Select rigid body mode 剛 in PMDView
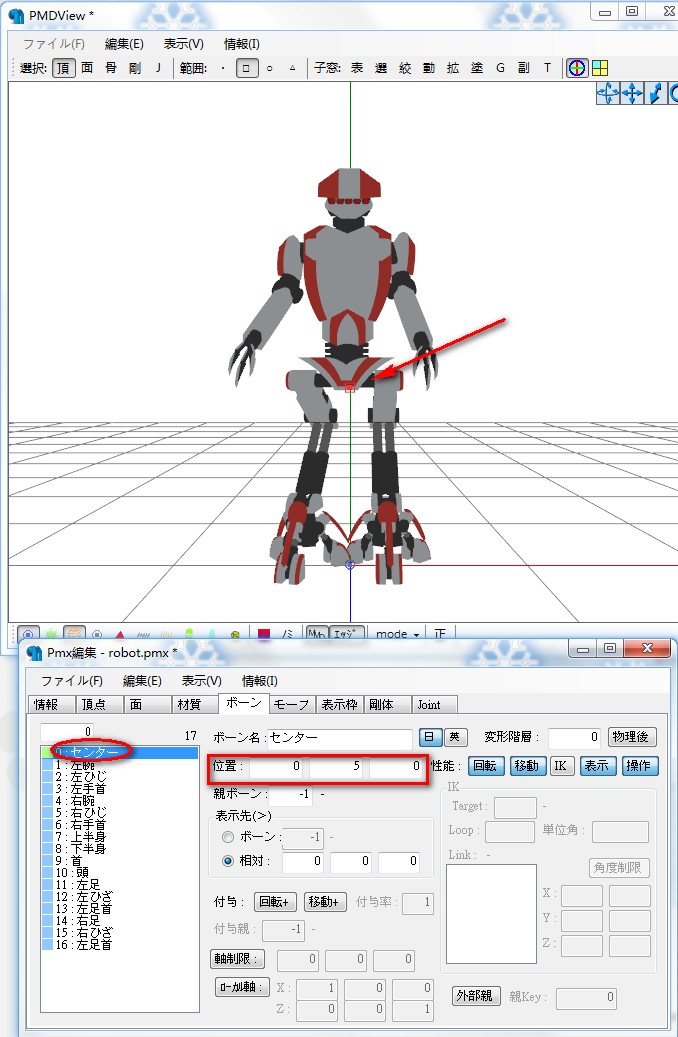The height and width of the screenshot is (1037, 678). coord(135,68)
